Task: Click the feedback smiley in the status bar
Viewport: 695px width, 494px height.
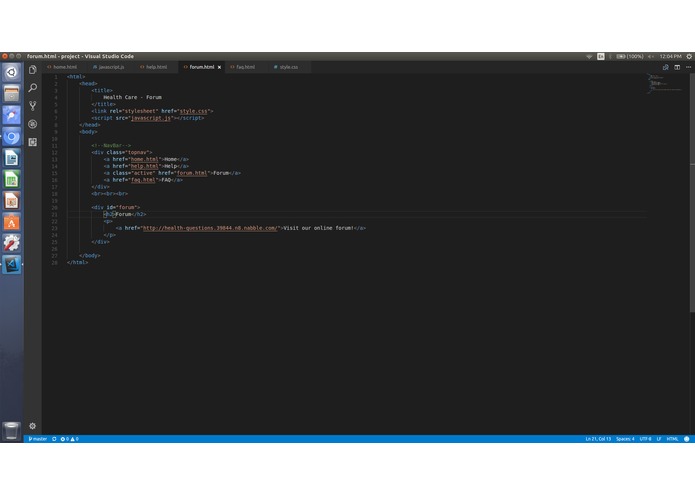Action: [687, 439]
